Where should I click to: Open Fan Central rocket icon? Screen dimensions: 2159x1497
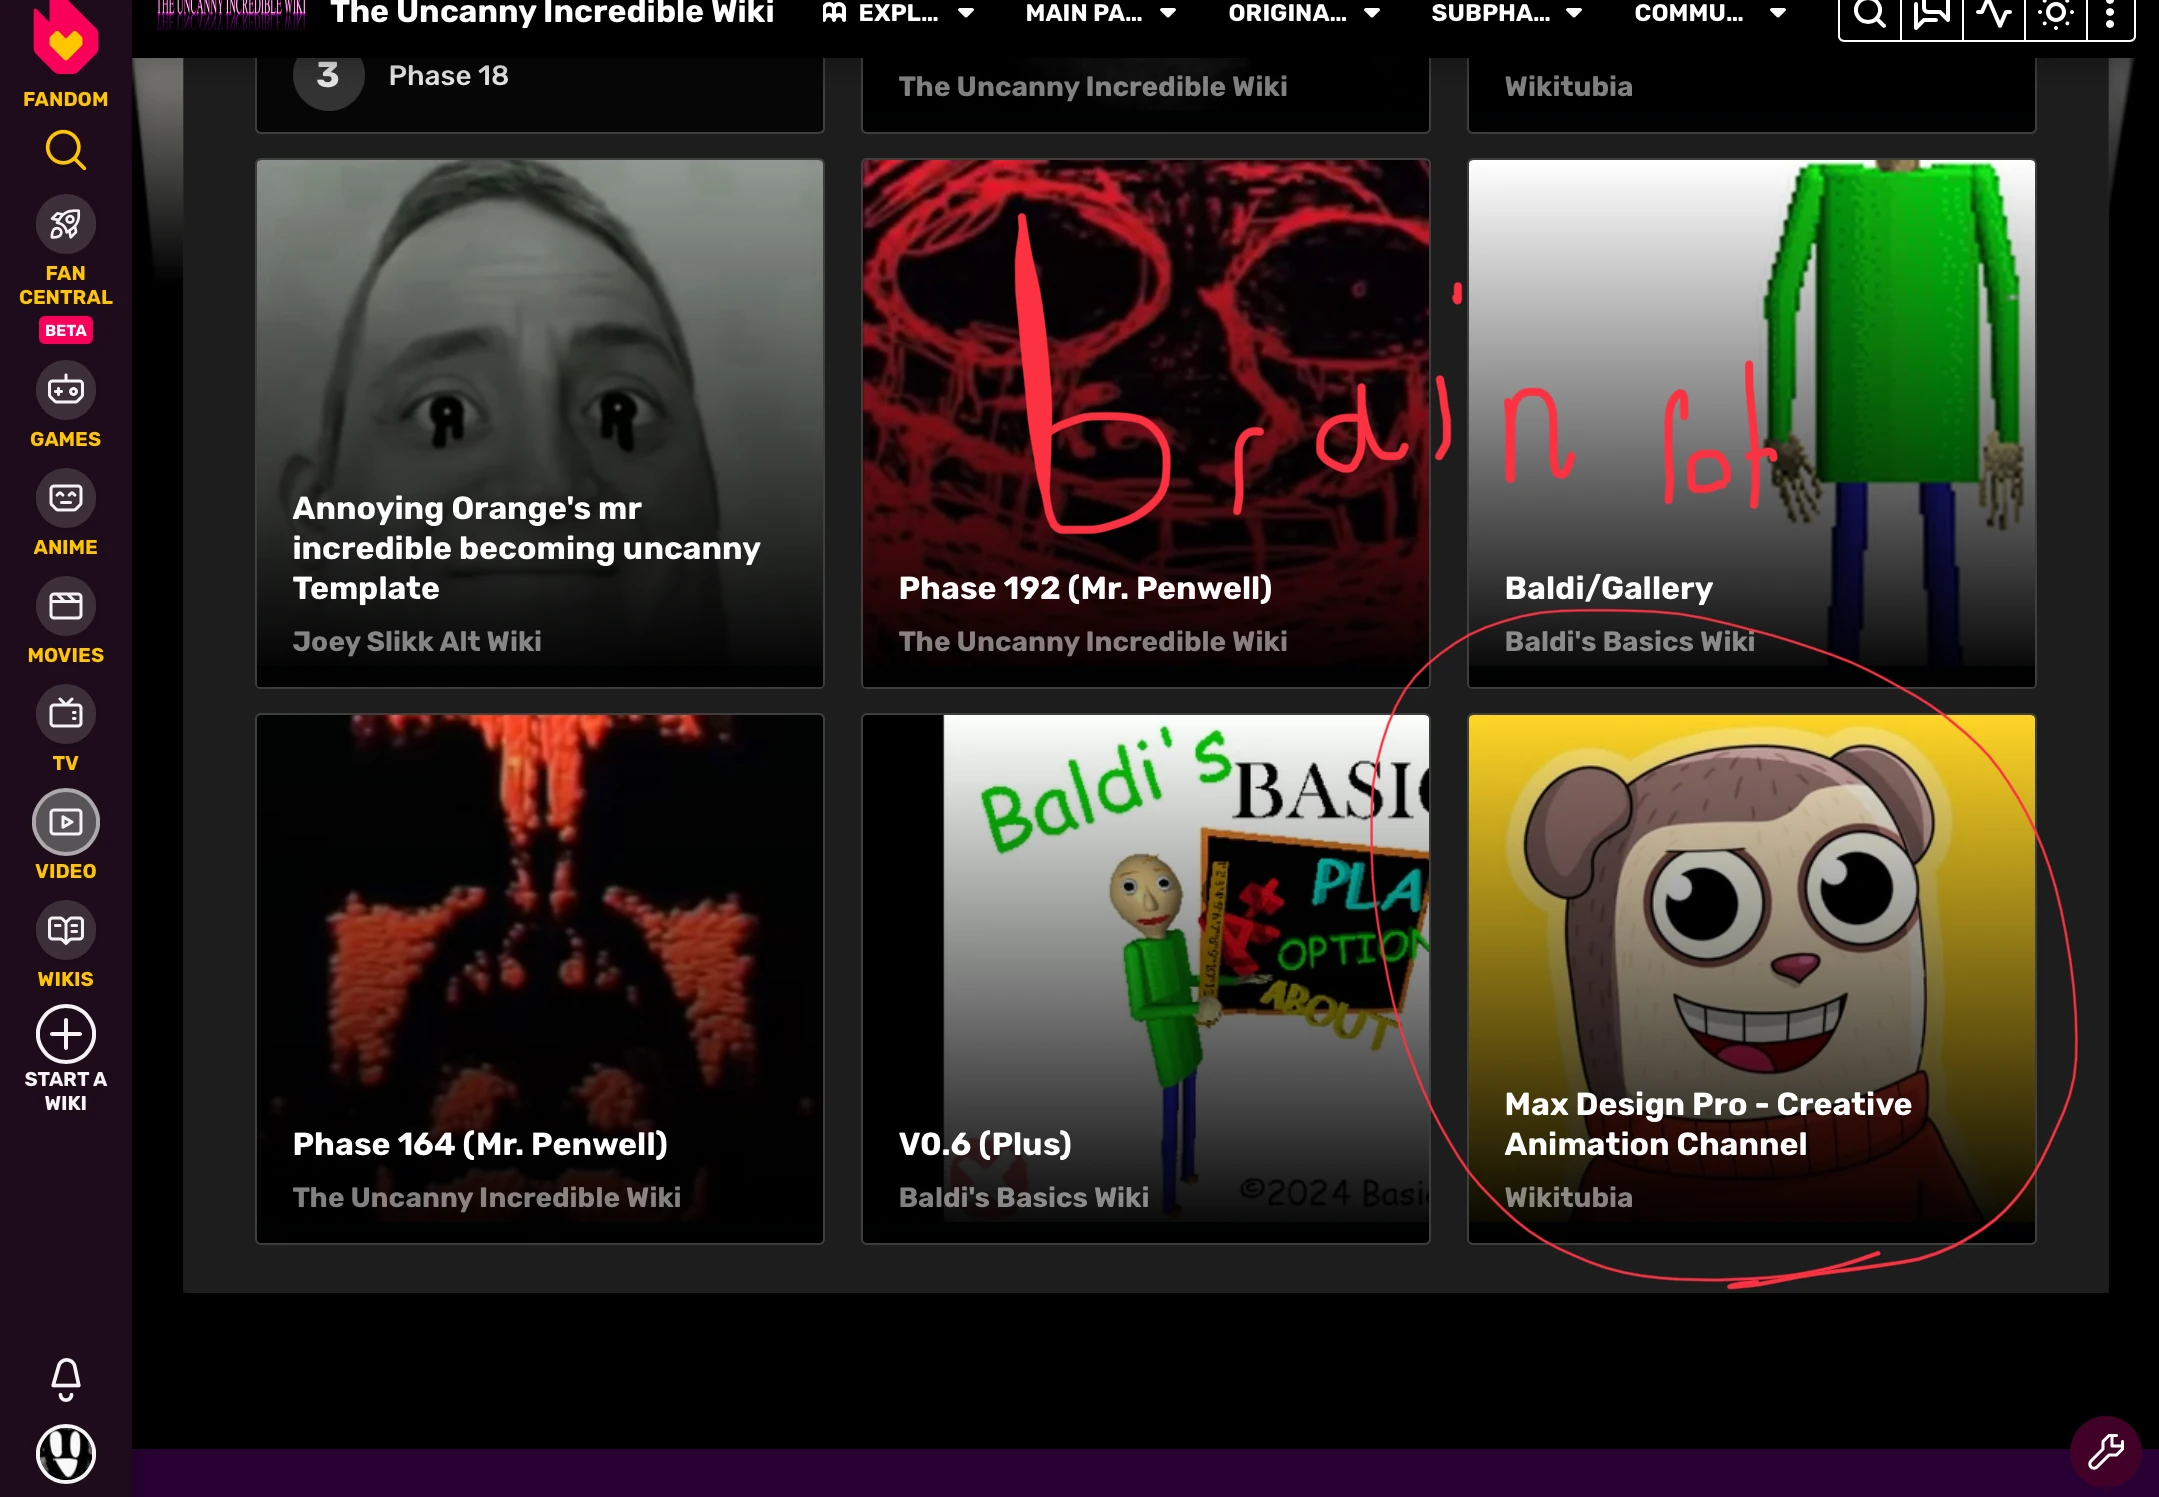[x=65, y=225]
